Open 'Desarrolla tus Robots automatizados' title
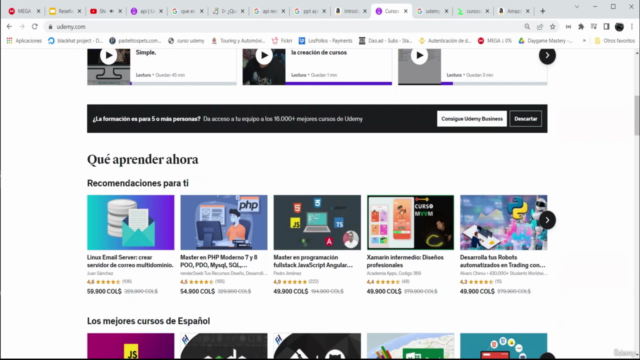The width and height of the screenshot is (640, 360). pos(502,261)
